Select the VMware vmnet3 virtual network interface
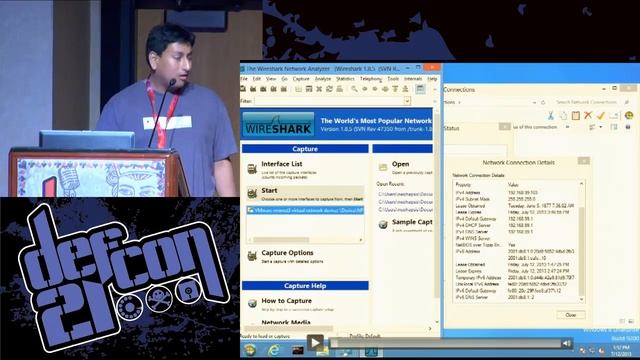The image size is (640, 360). [305, 210]
